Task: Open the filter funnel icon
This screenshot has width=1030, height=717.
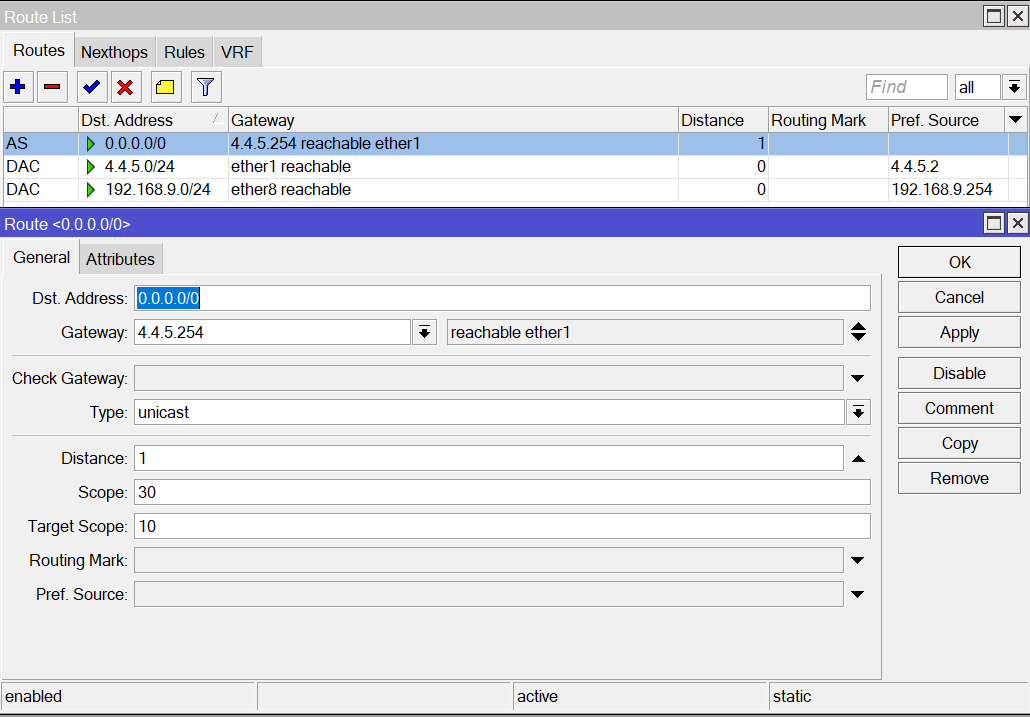Action: (206, 87)
